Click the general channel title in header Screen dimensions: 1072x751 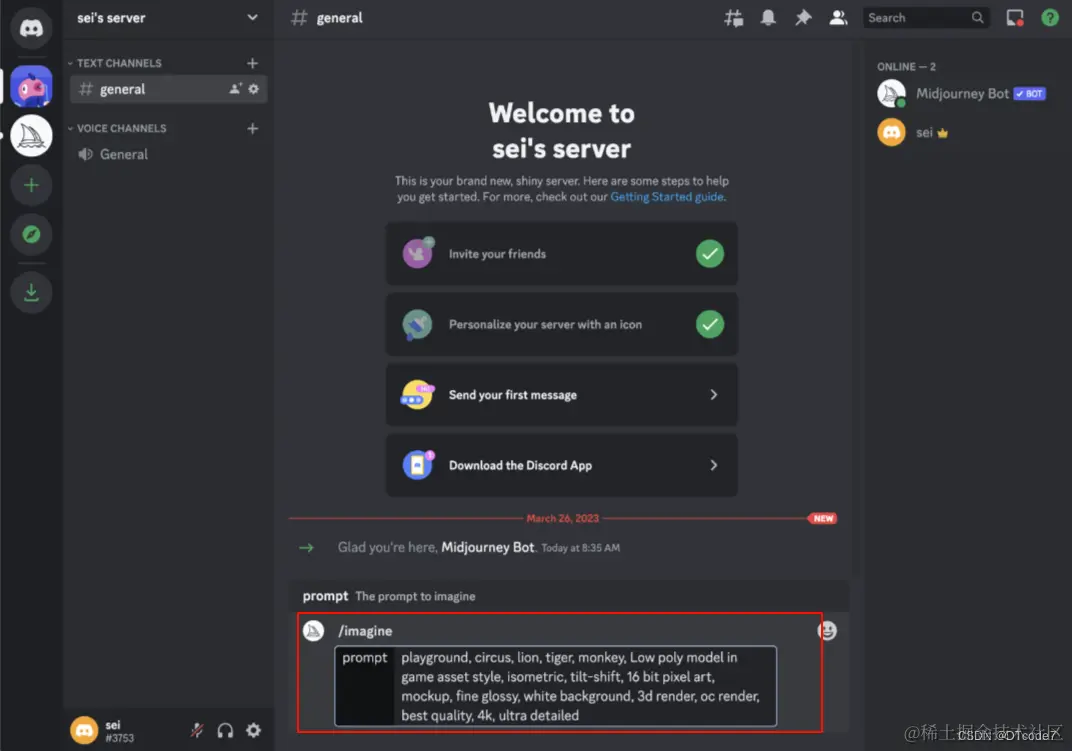pos(339,18)
